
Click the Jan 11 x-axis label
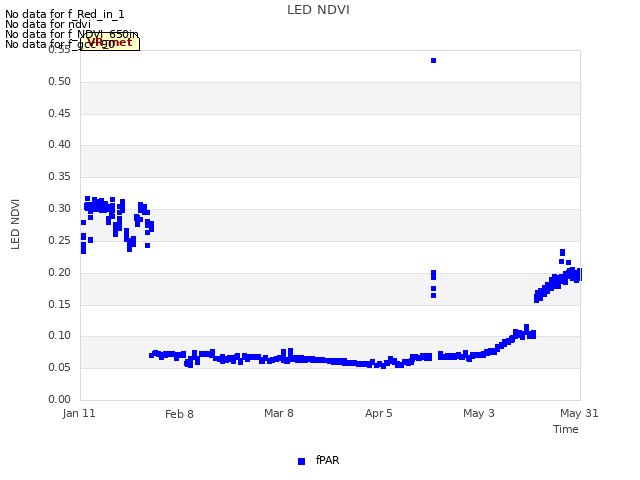pyautogui.click(x=79, y=413)
